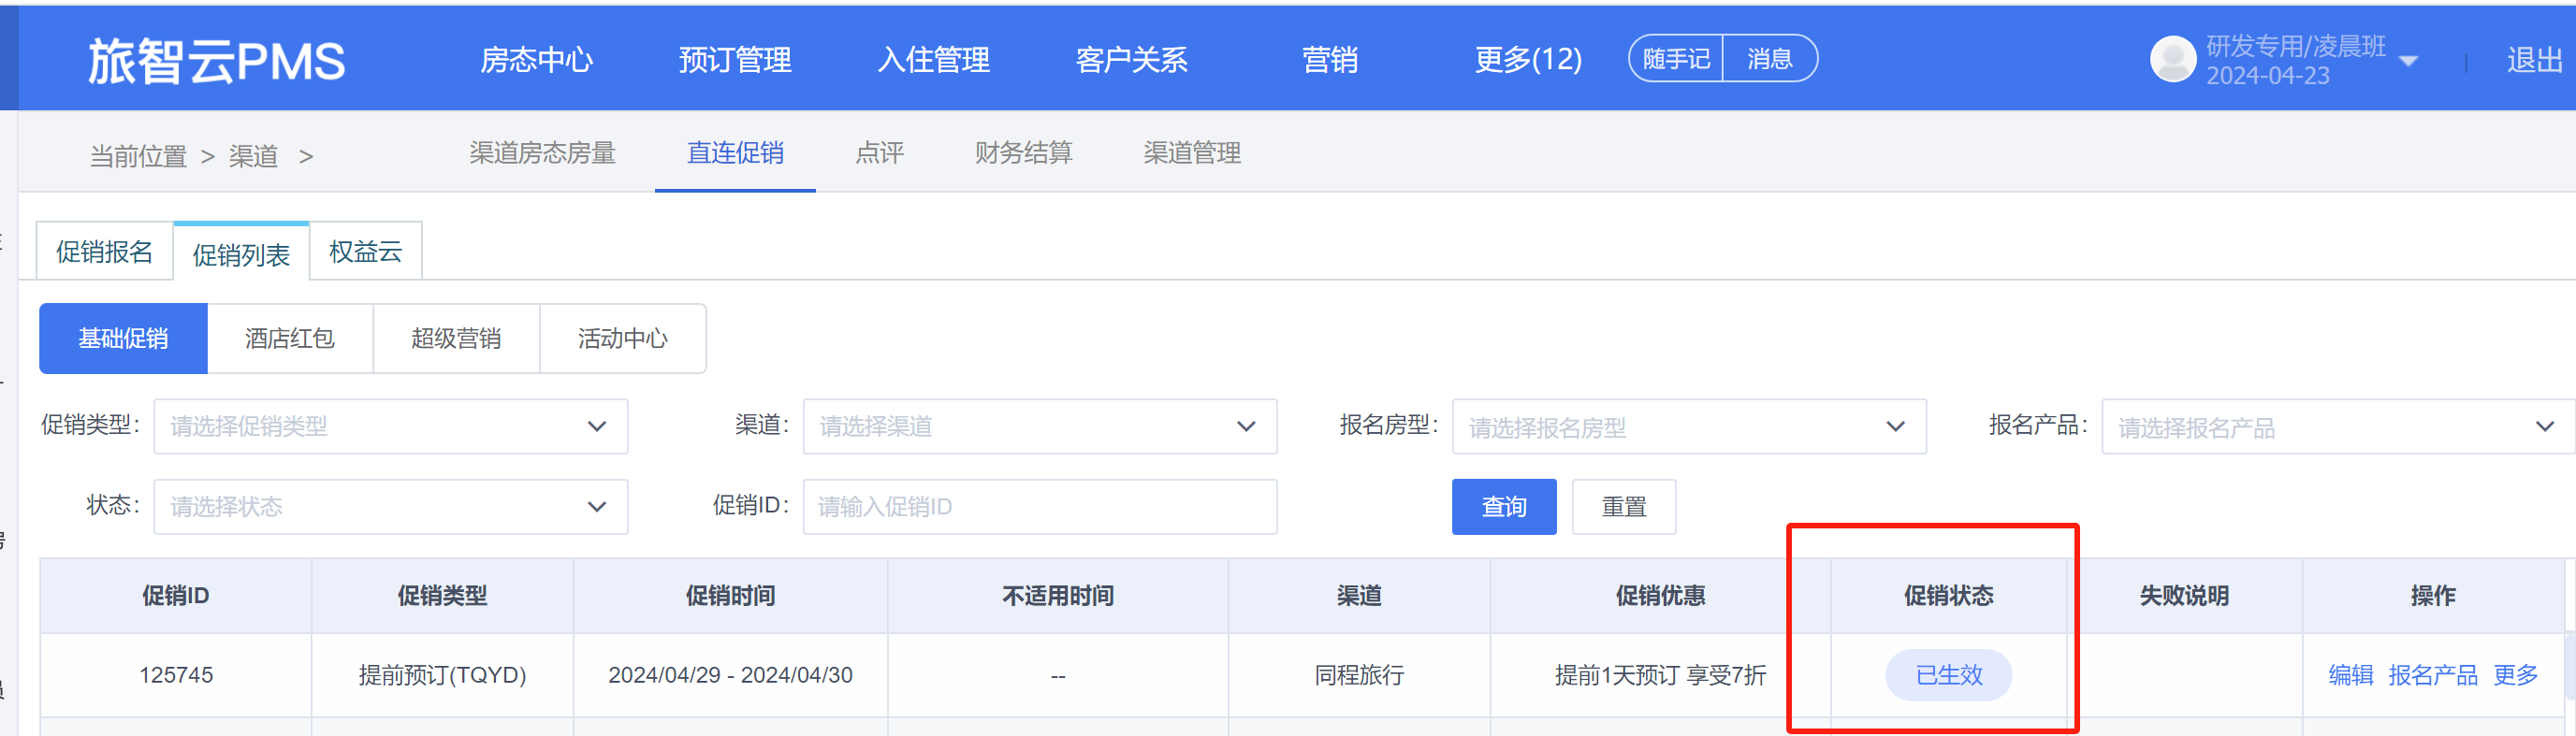Image resolution: width=2576 pixels, height=736 pixels.
Task: Click date range 2024/04/29 - 2024/04/30
Action: [730, 675]
